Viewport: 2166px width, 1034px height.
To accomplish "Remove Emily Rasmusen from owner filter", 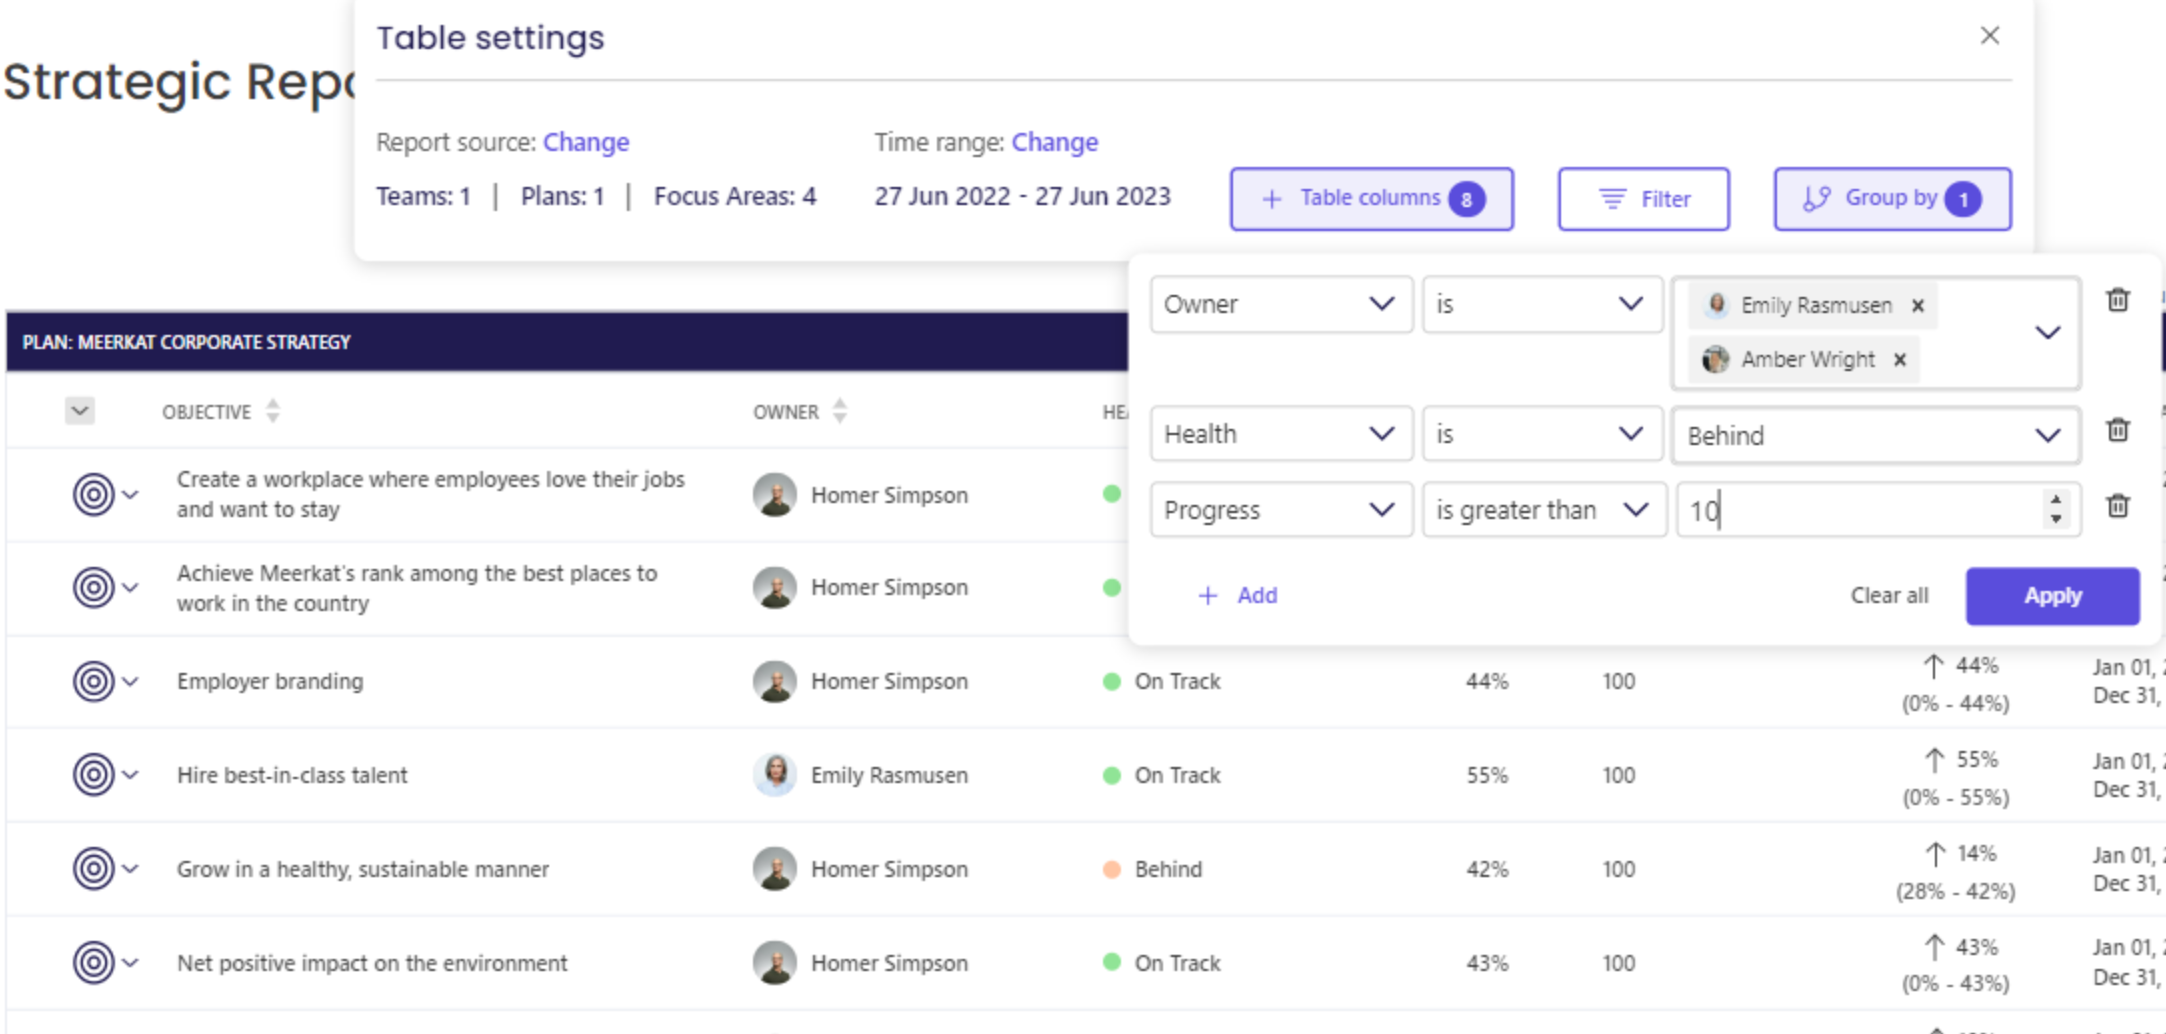I will pos(1917,306).
